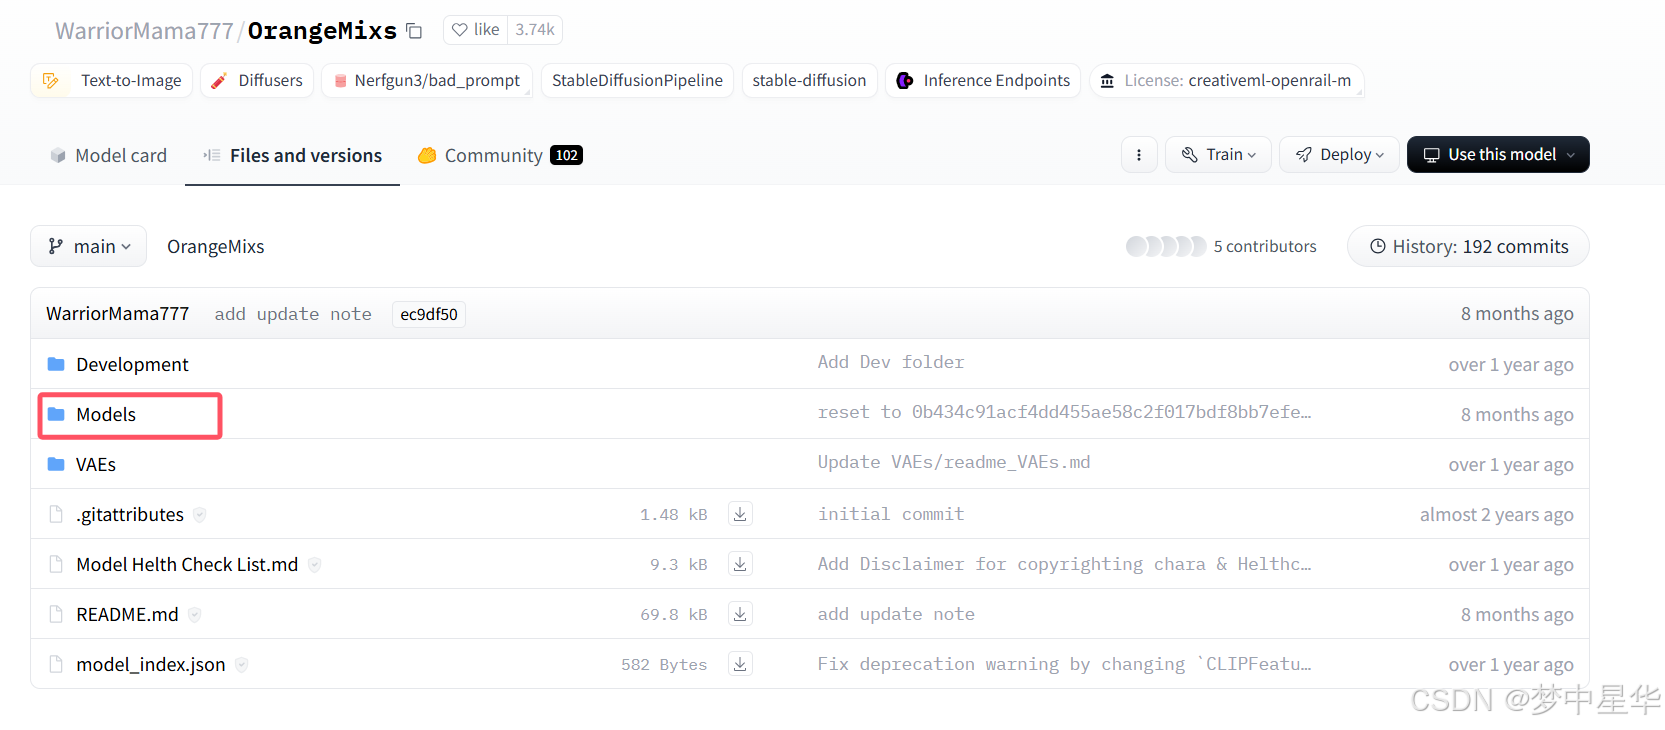Download the README.md file
This screenshot has height=730, width=1665.
coord(740,614)
